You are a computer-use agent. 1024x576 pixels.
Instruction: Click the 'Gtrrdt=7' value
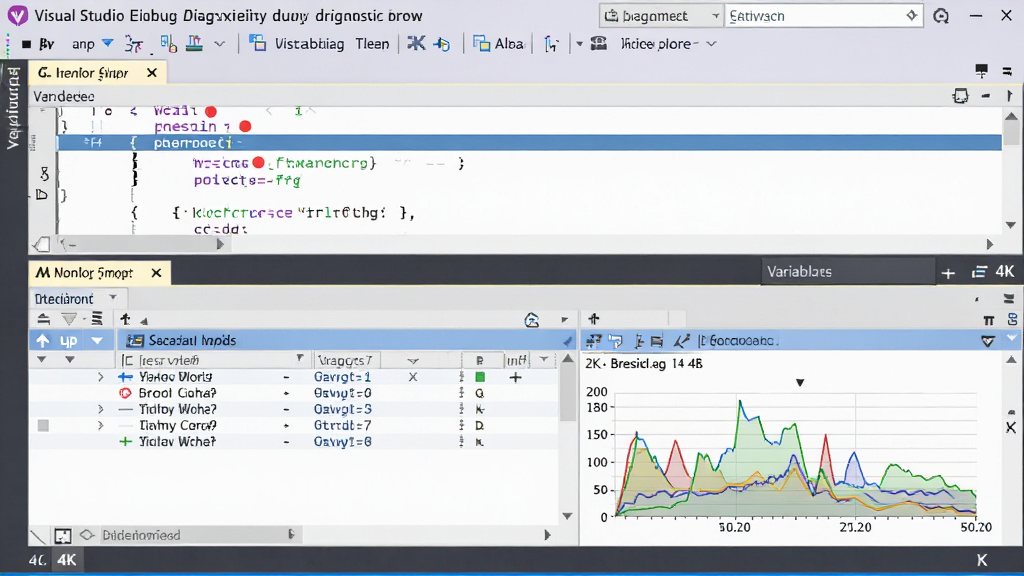pyautogui.click(x=342, y=425)
